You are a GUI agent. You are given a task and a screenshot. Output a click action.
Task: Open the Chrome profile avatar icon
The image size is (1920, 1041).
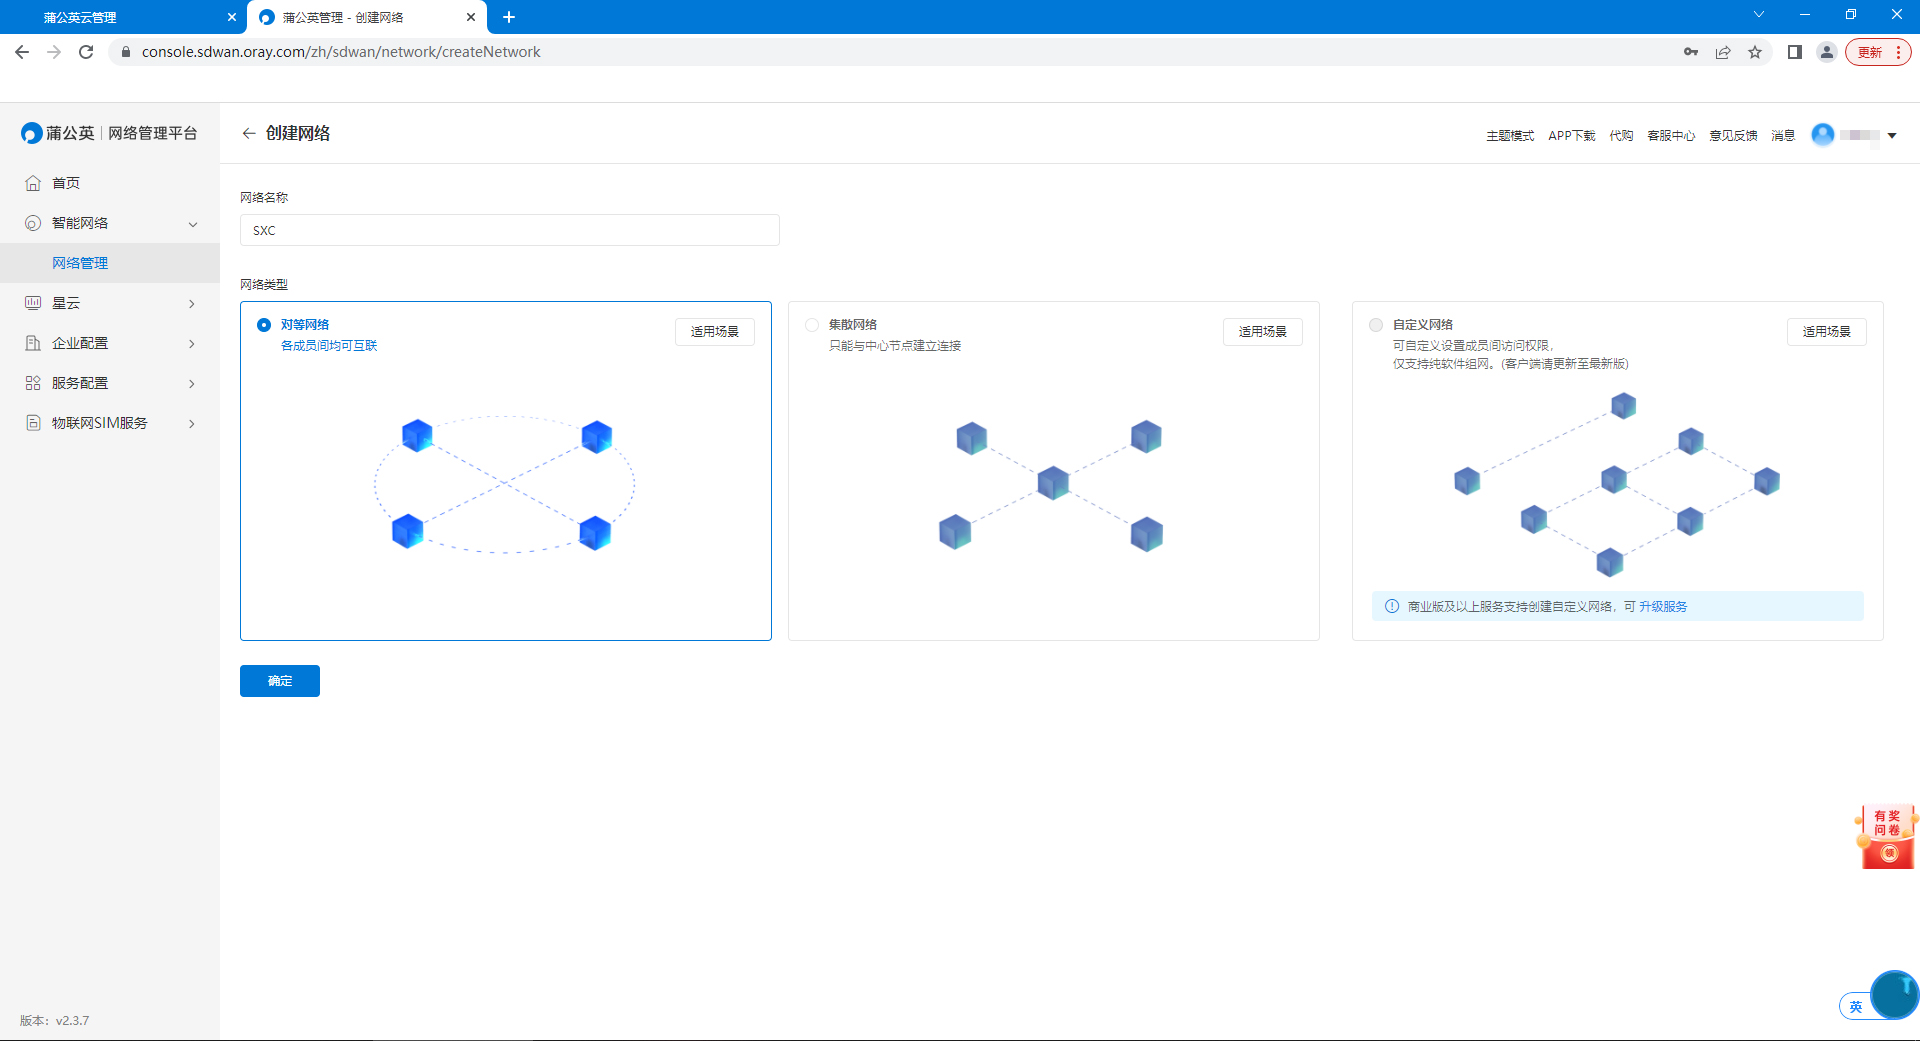click(x=1827, y=52)
